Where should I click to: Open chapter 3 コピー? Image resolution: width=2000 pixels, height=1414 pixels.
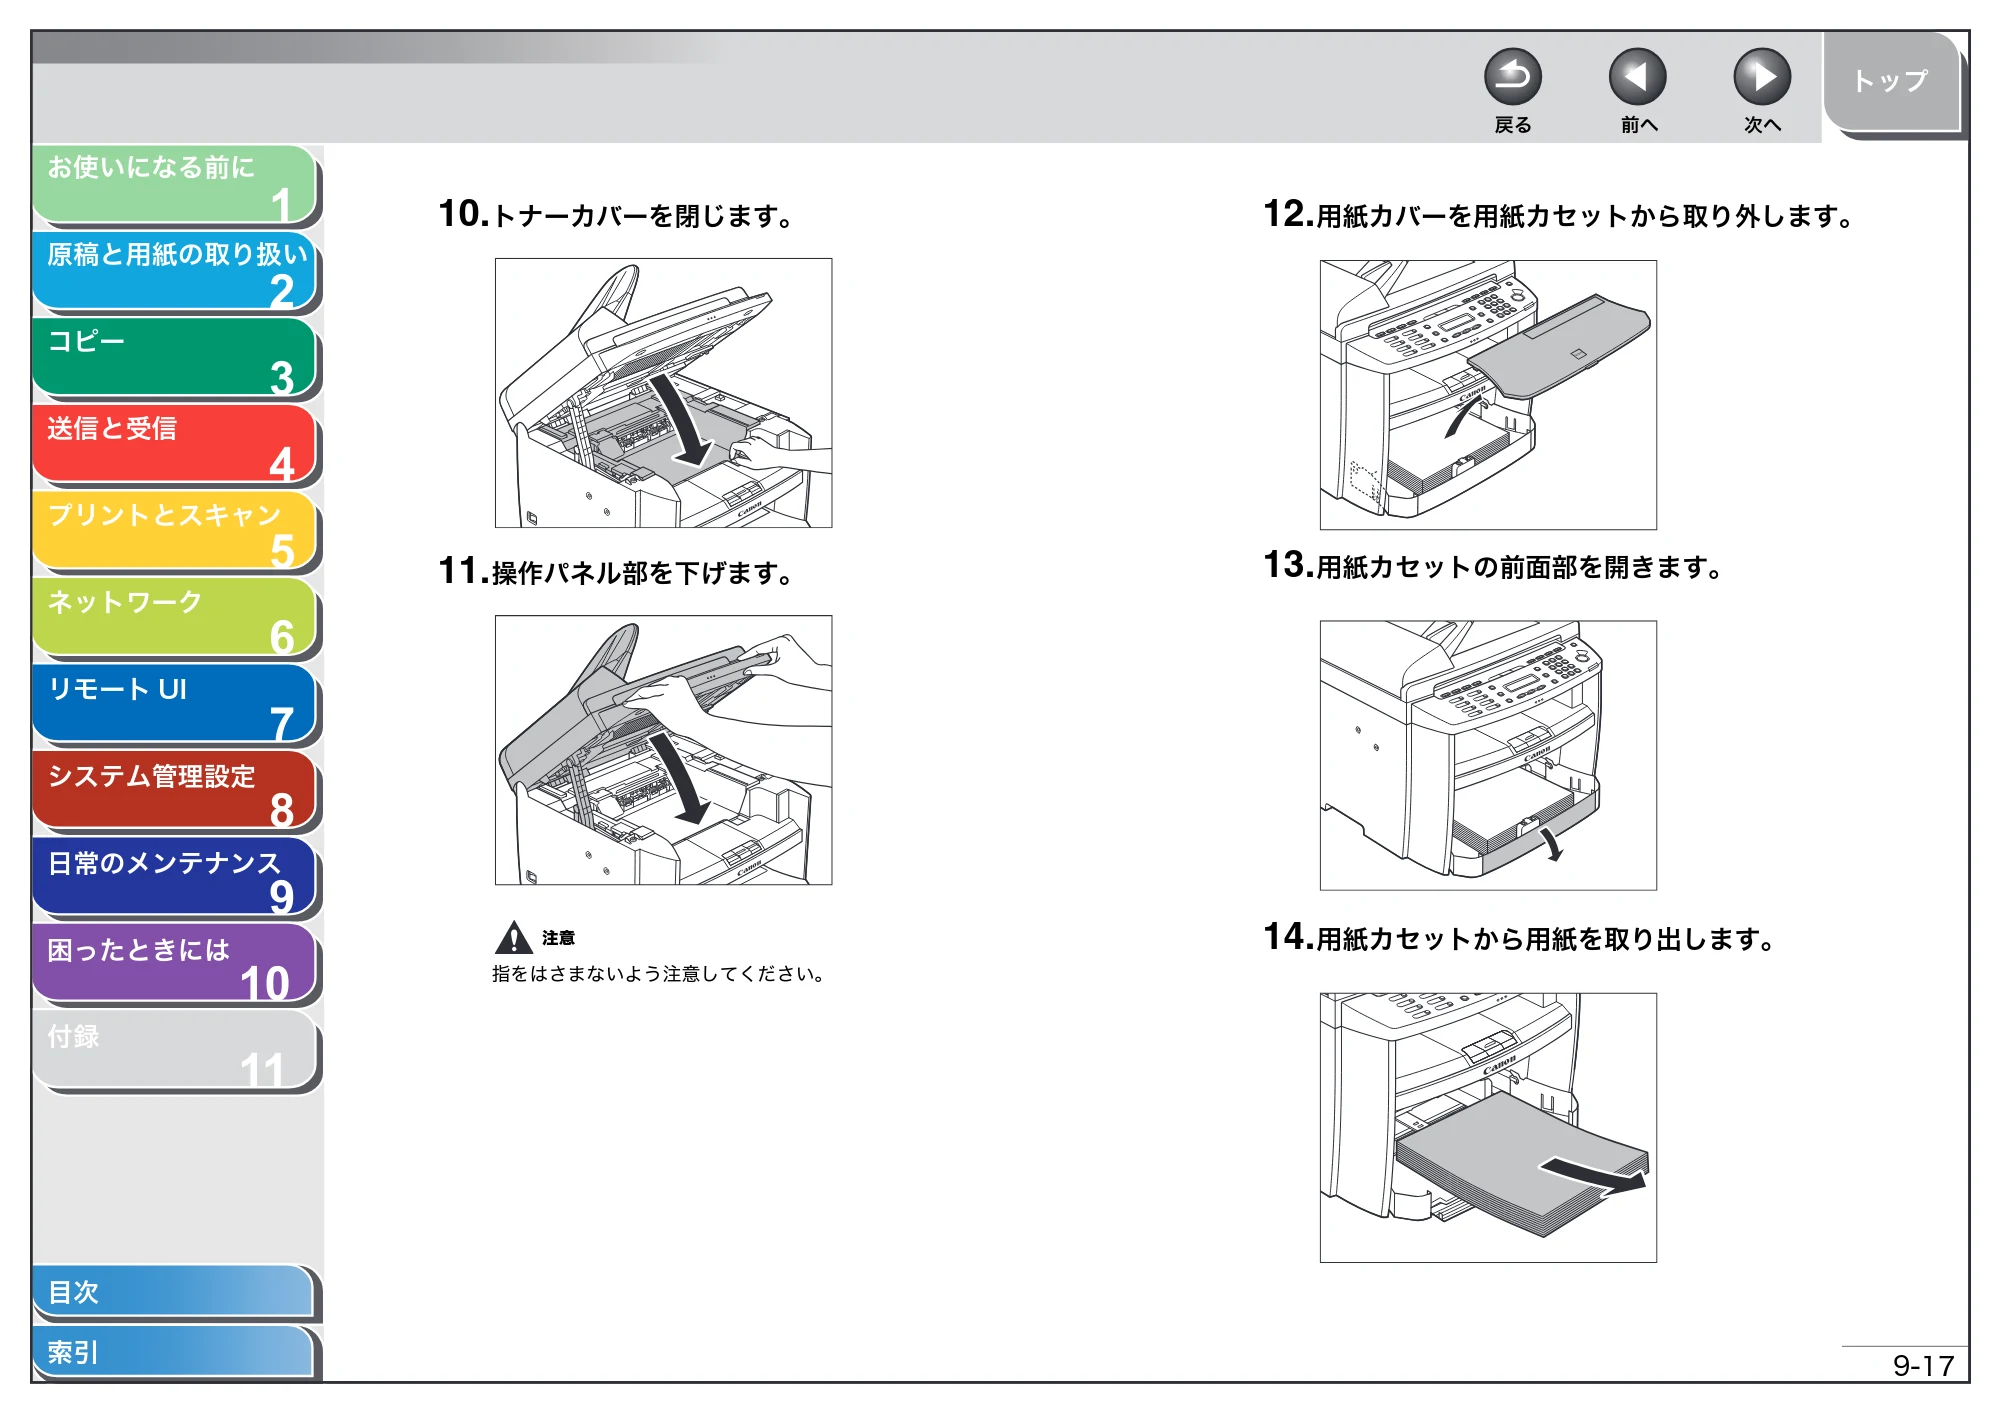(175, 358)
